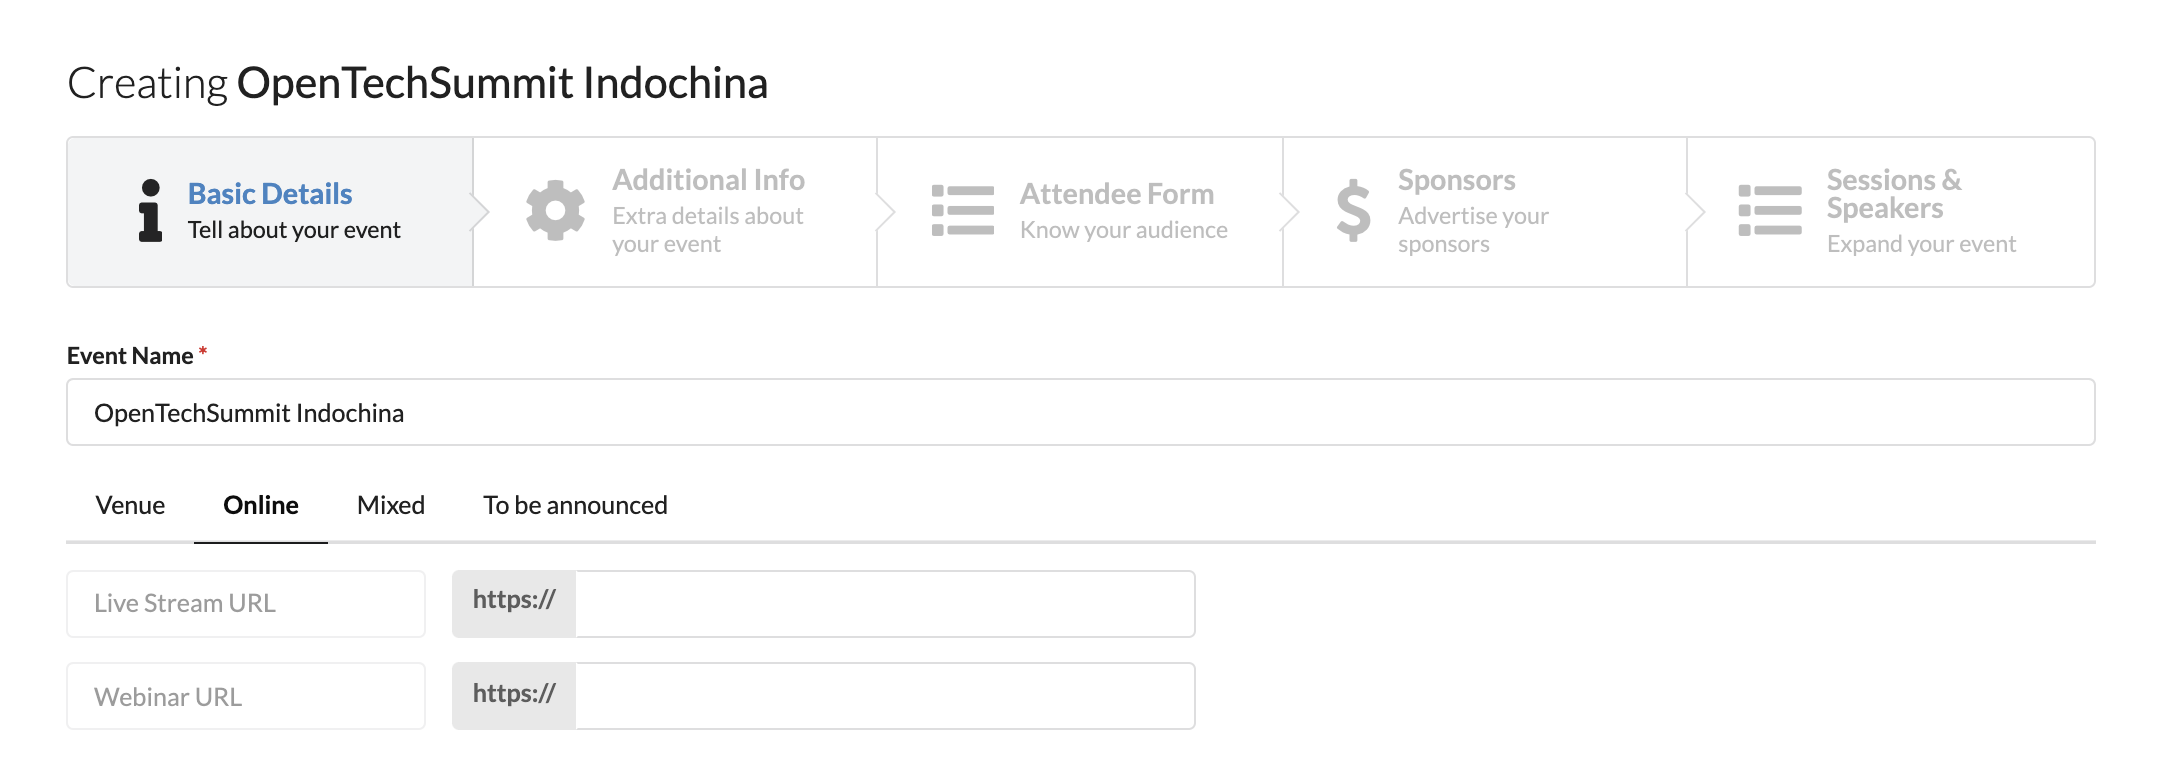Click the gear icon for Additional Info
2160x758 pixels.
pos(556,211)
